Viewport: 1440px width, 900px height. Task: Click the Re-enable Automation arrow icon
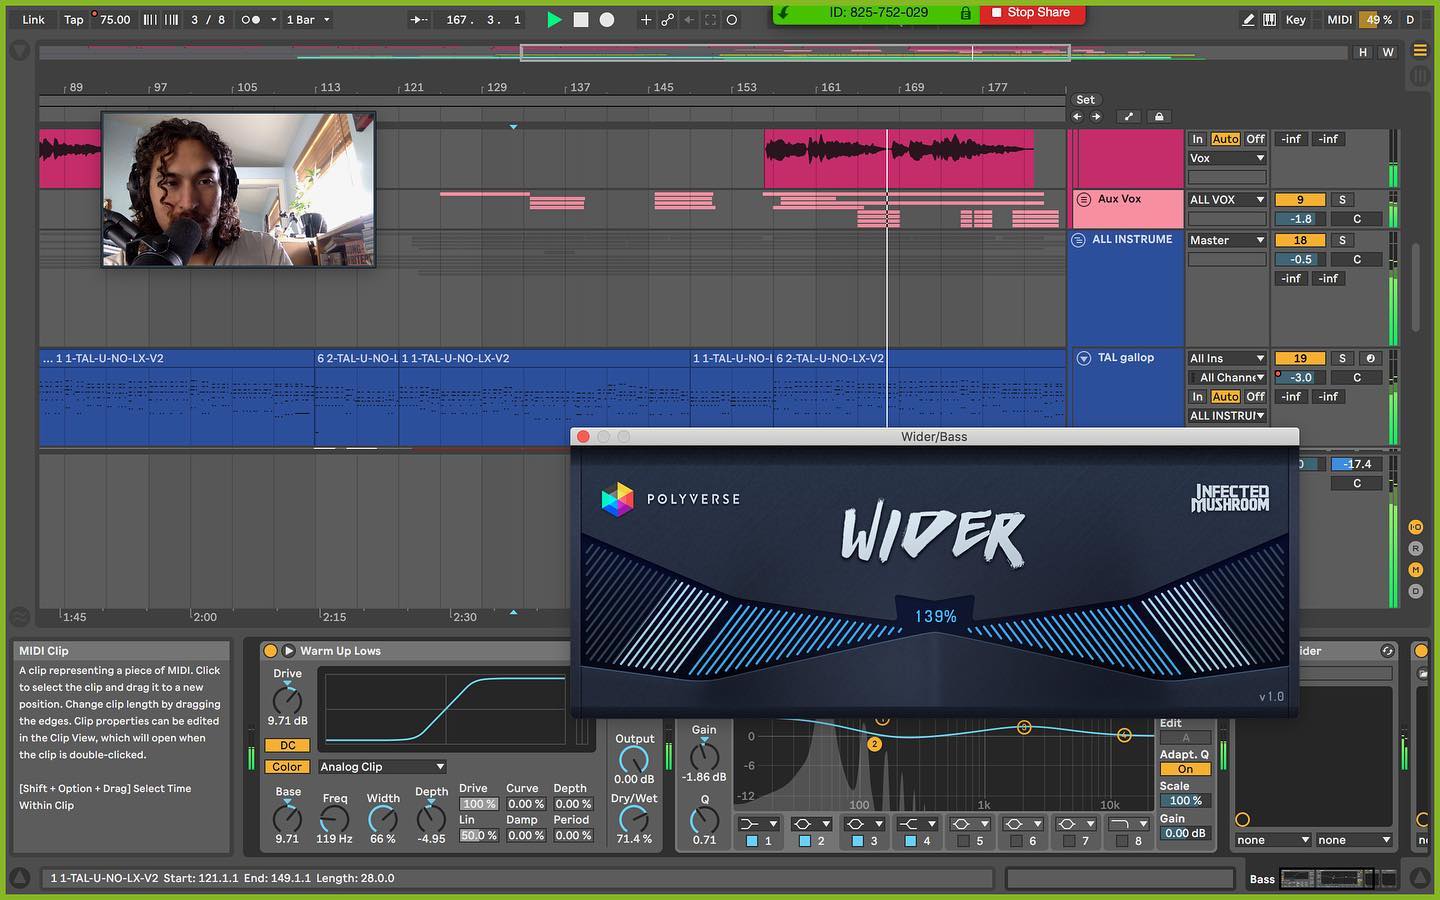(689, 19)
